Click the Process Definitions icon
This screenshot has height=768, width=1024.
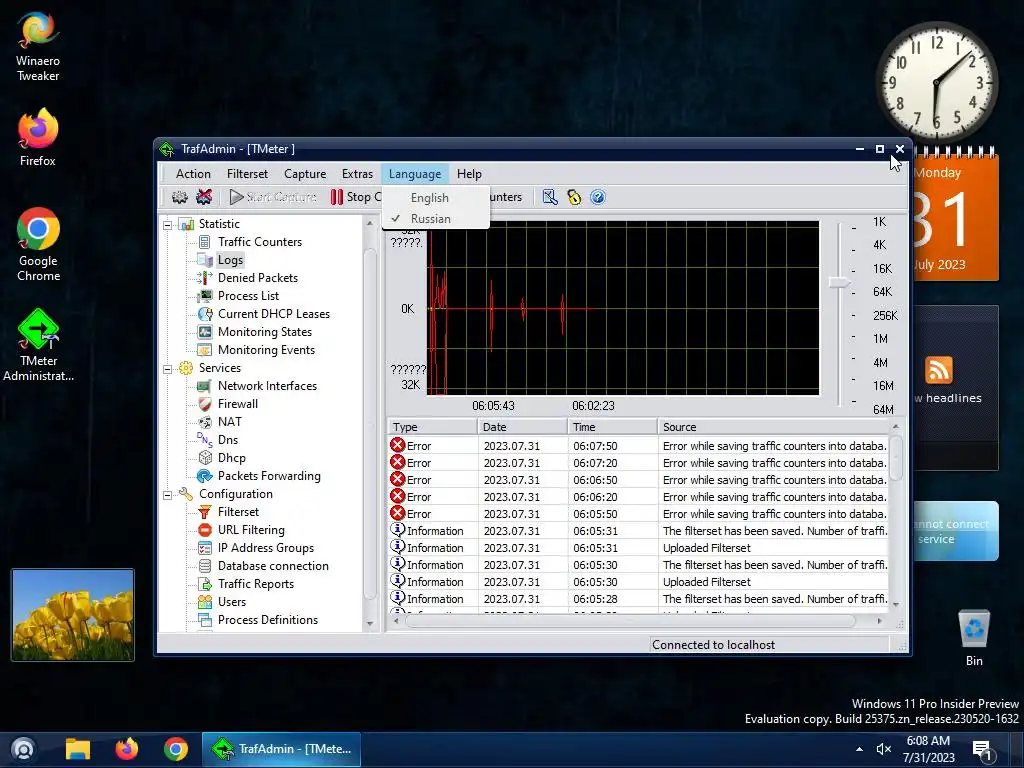coord(205,620)
